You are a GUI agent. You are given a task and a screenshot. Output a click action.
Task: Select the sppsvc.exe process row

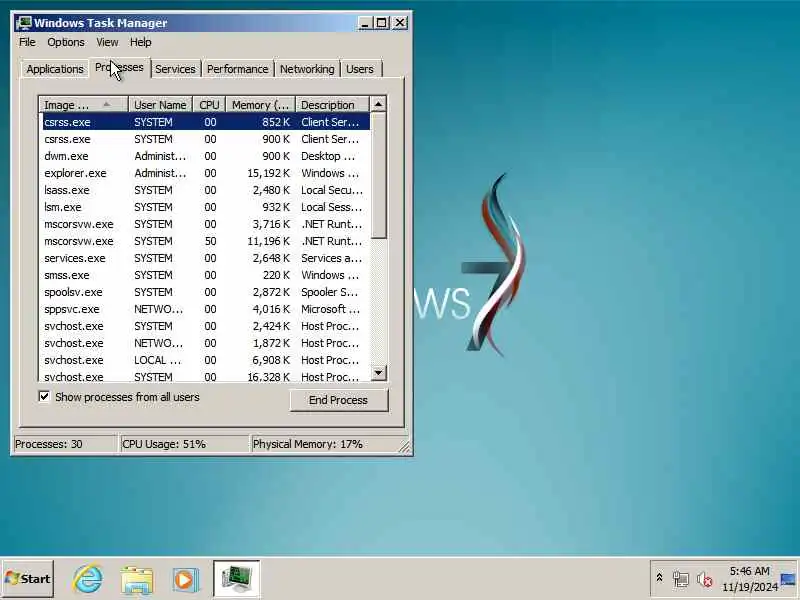tap(206, 309)
